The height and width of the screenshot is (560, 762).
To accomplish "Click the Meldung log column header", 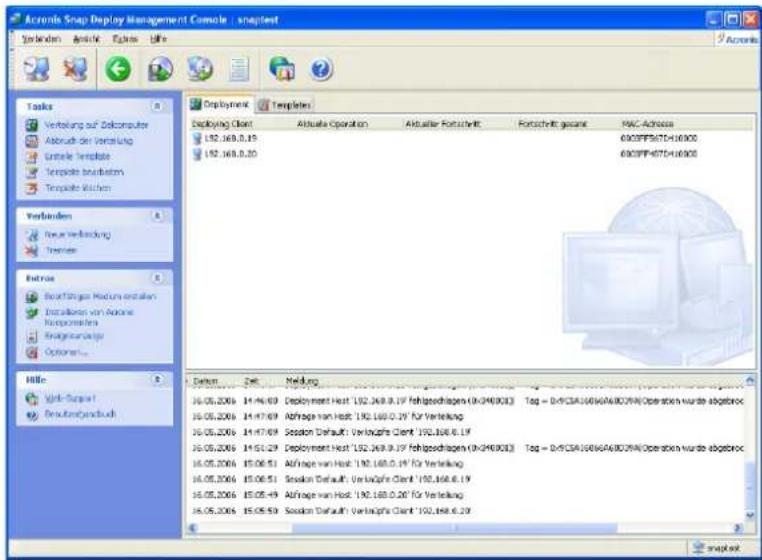I will [302, 381].
